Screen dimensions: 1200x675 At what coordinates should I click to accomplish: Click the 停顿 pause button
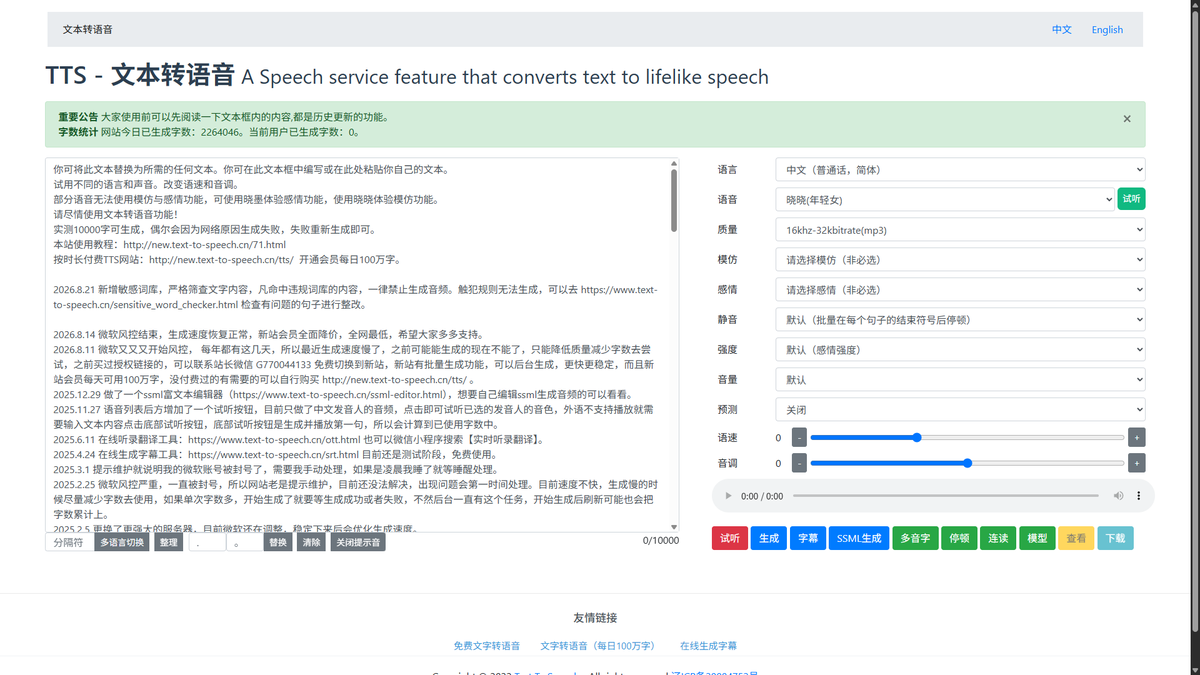pos(959,538)
